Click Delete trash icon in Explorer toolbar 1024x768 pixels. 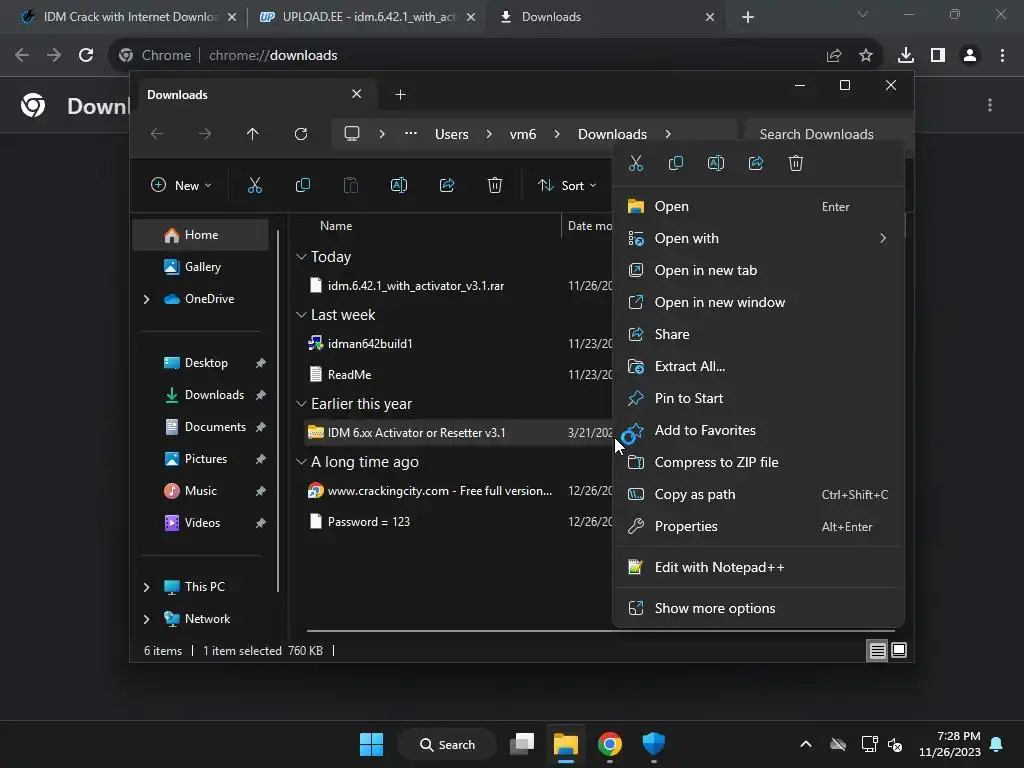(495, 185)
